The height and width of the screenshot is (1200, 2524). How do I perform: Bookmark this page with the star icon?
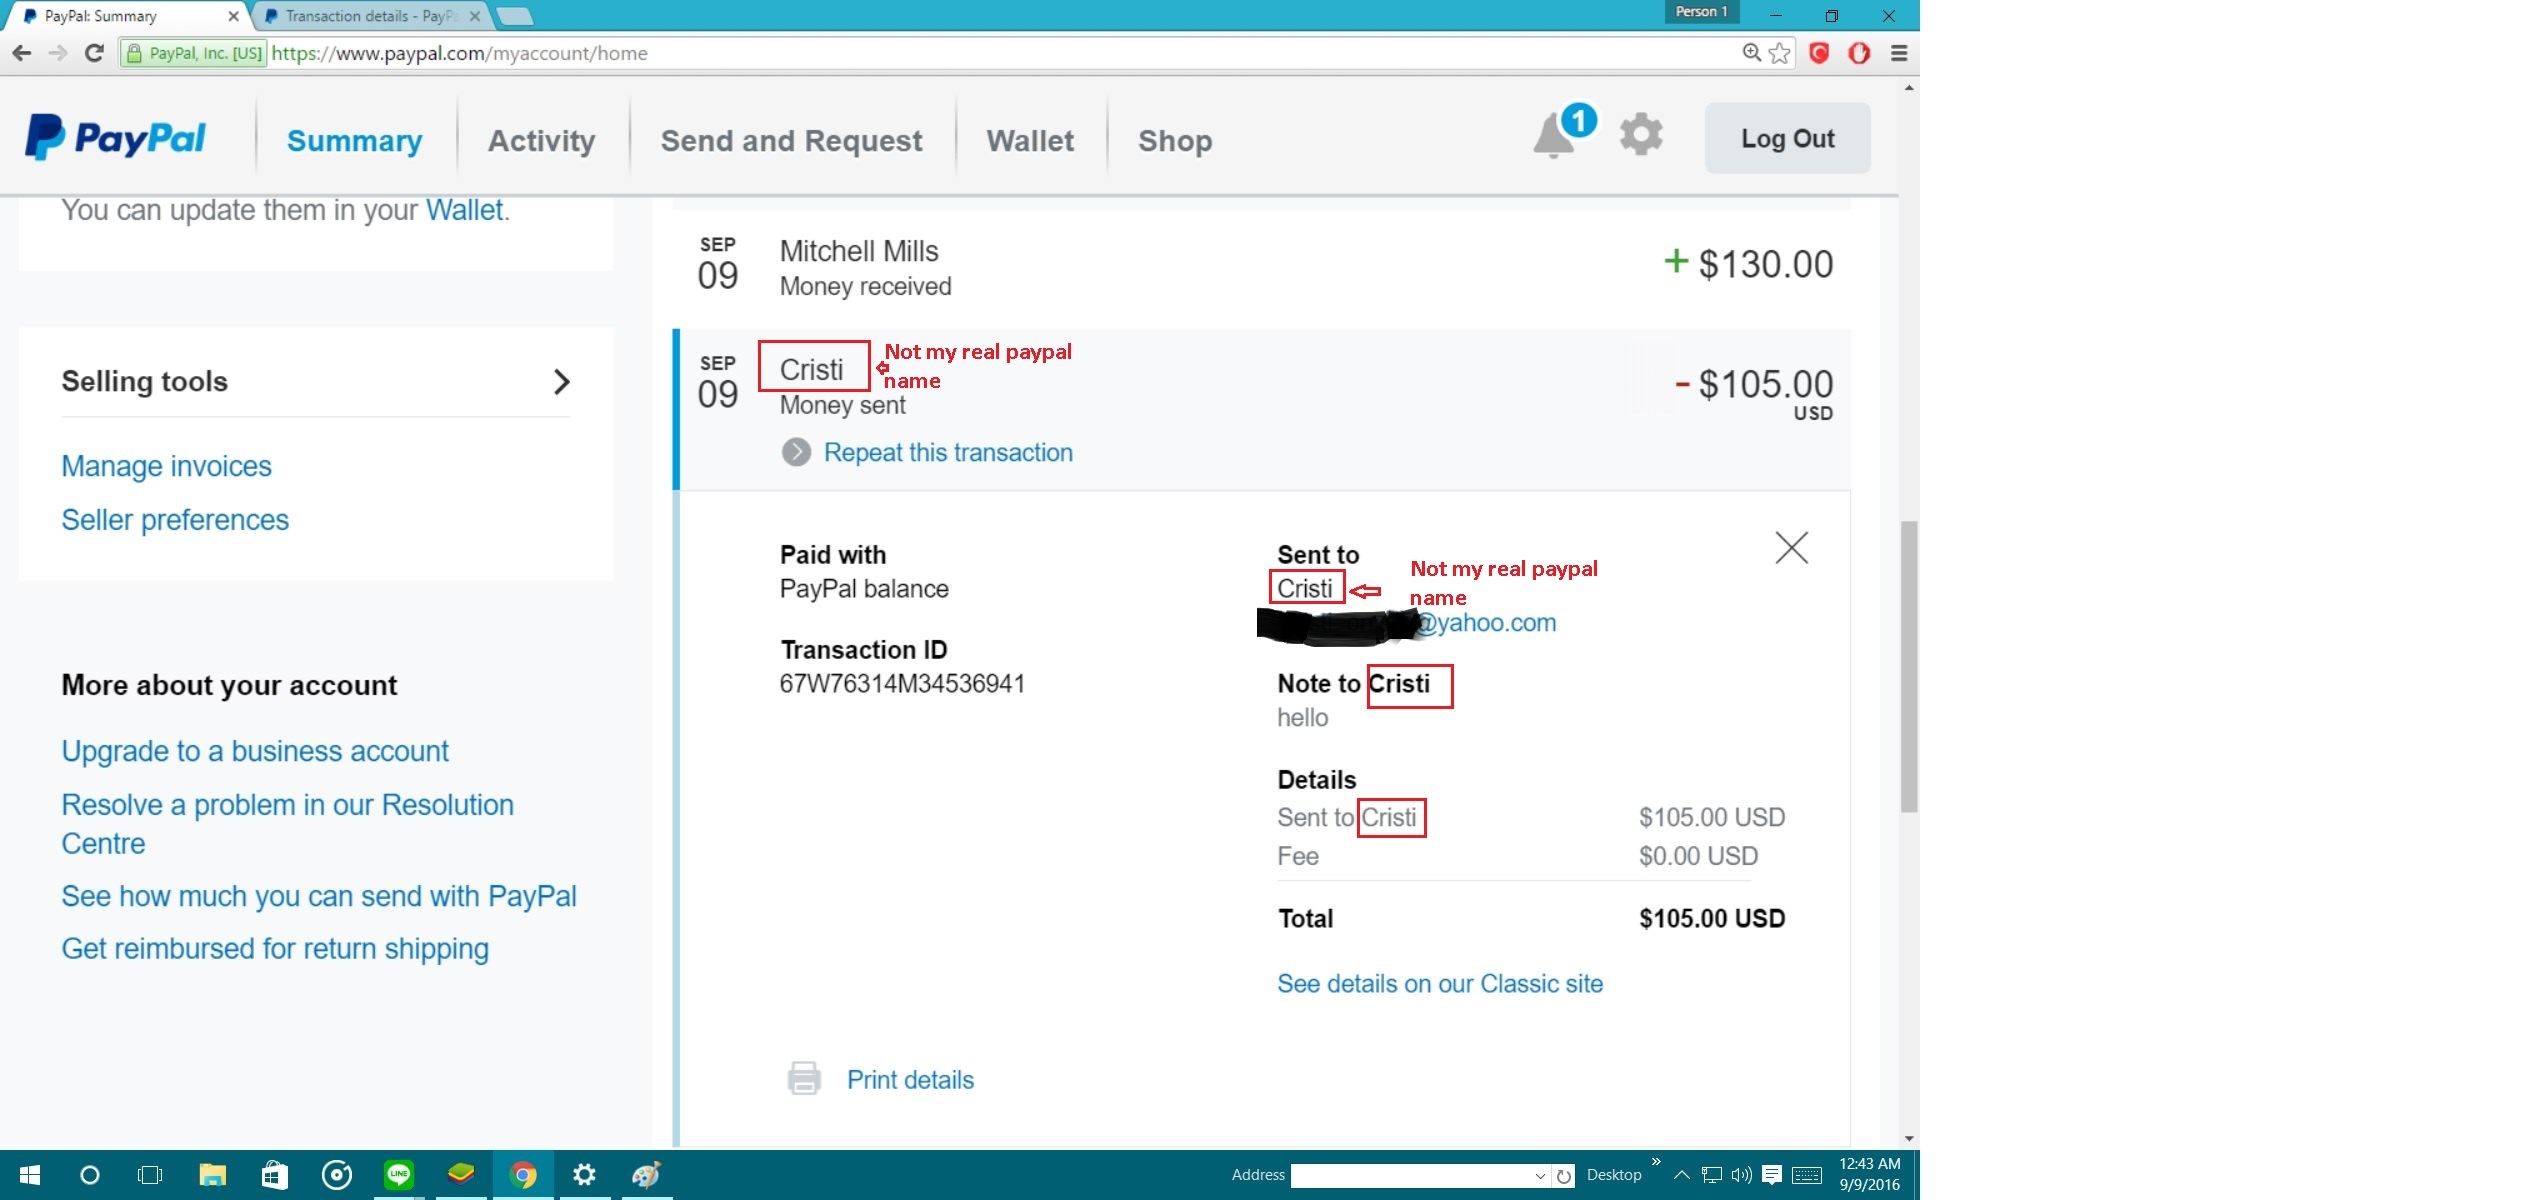tap(1780, 53)
